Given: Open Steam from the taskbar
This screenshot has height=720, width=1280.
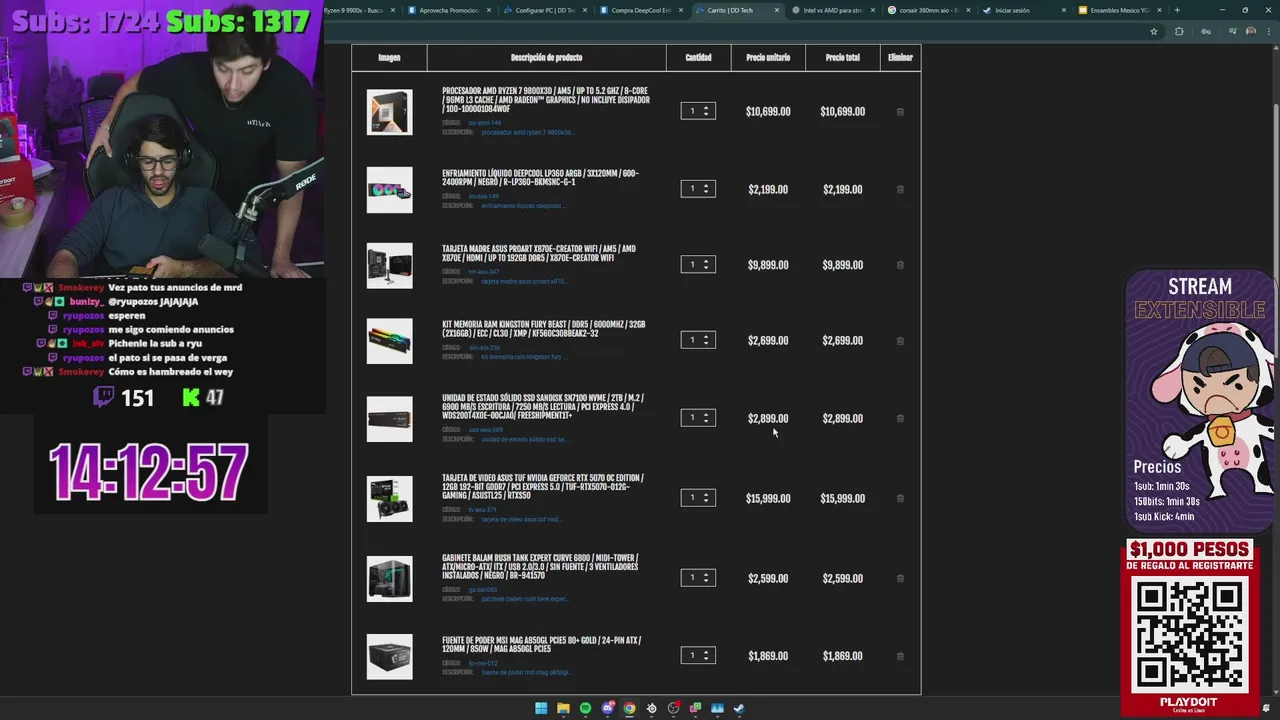Looking at the screenshot, I should [739, 708].
